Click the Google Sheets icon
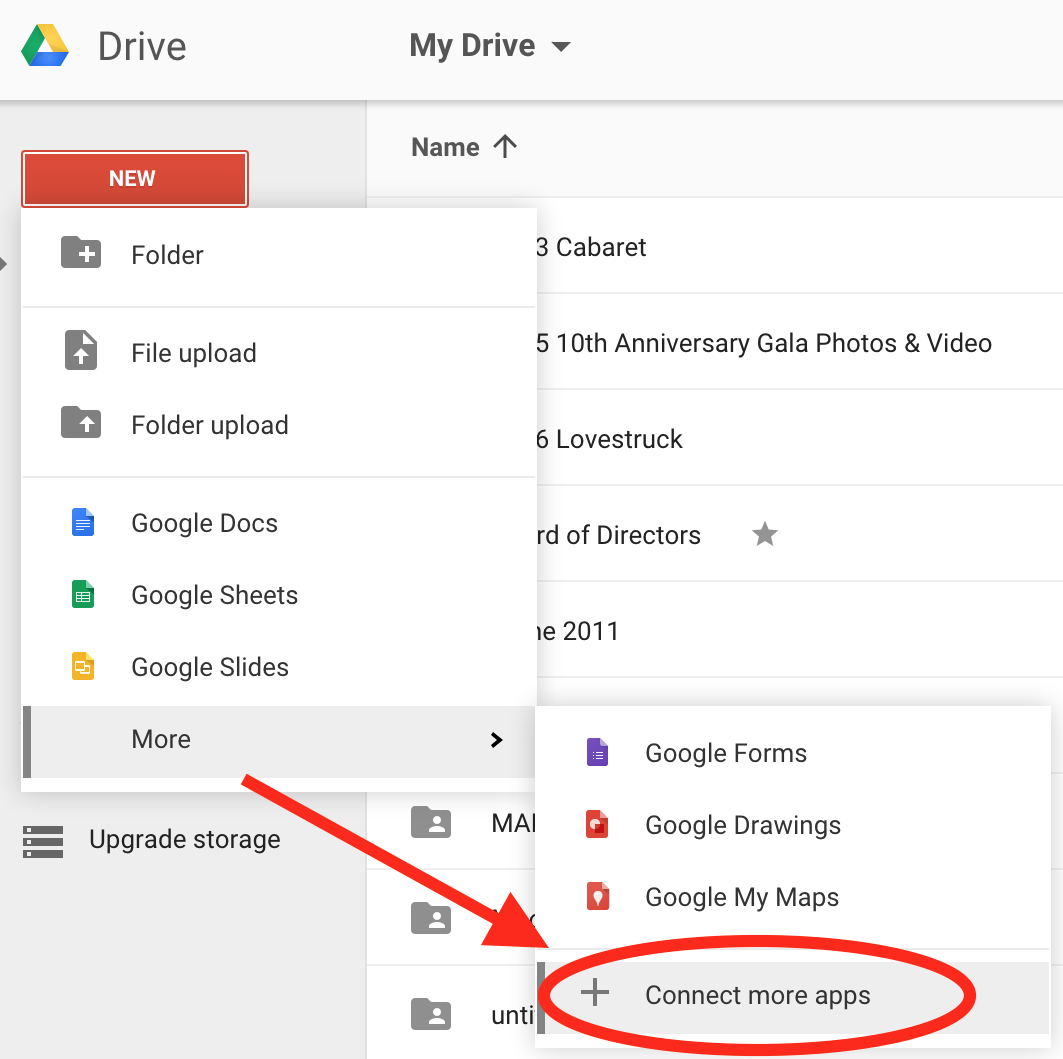 click(83, 594)
